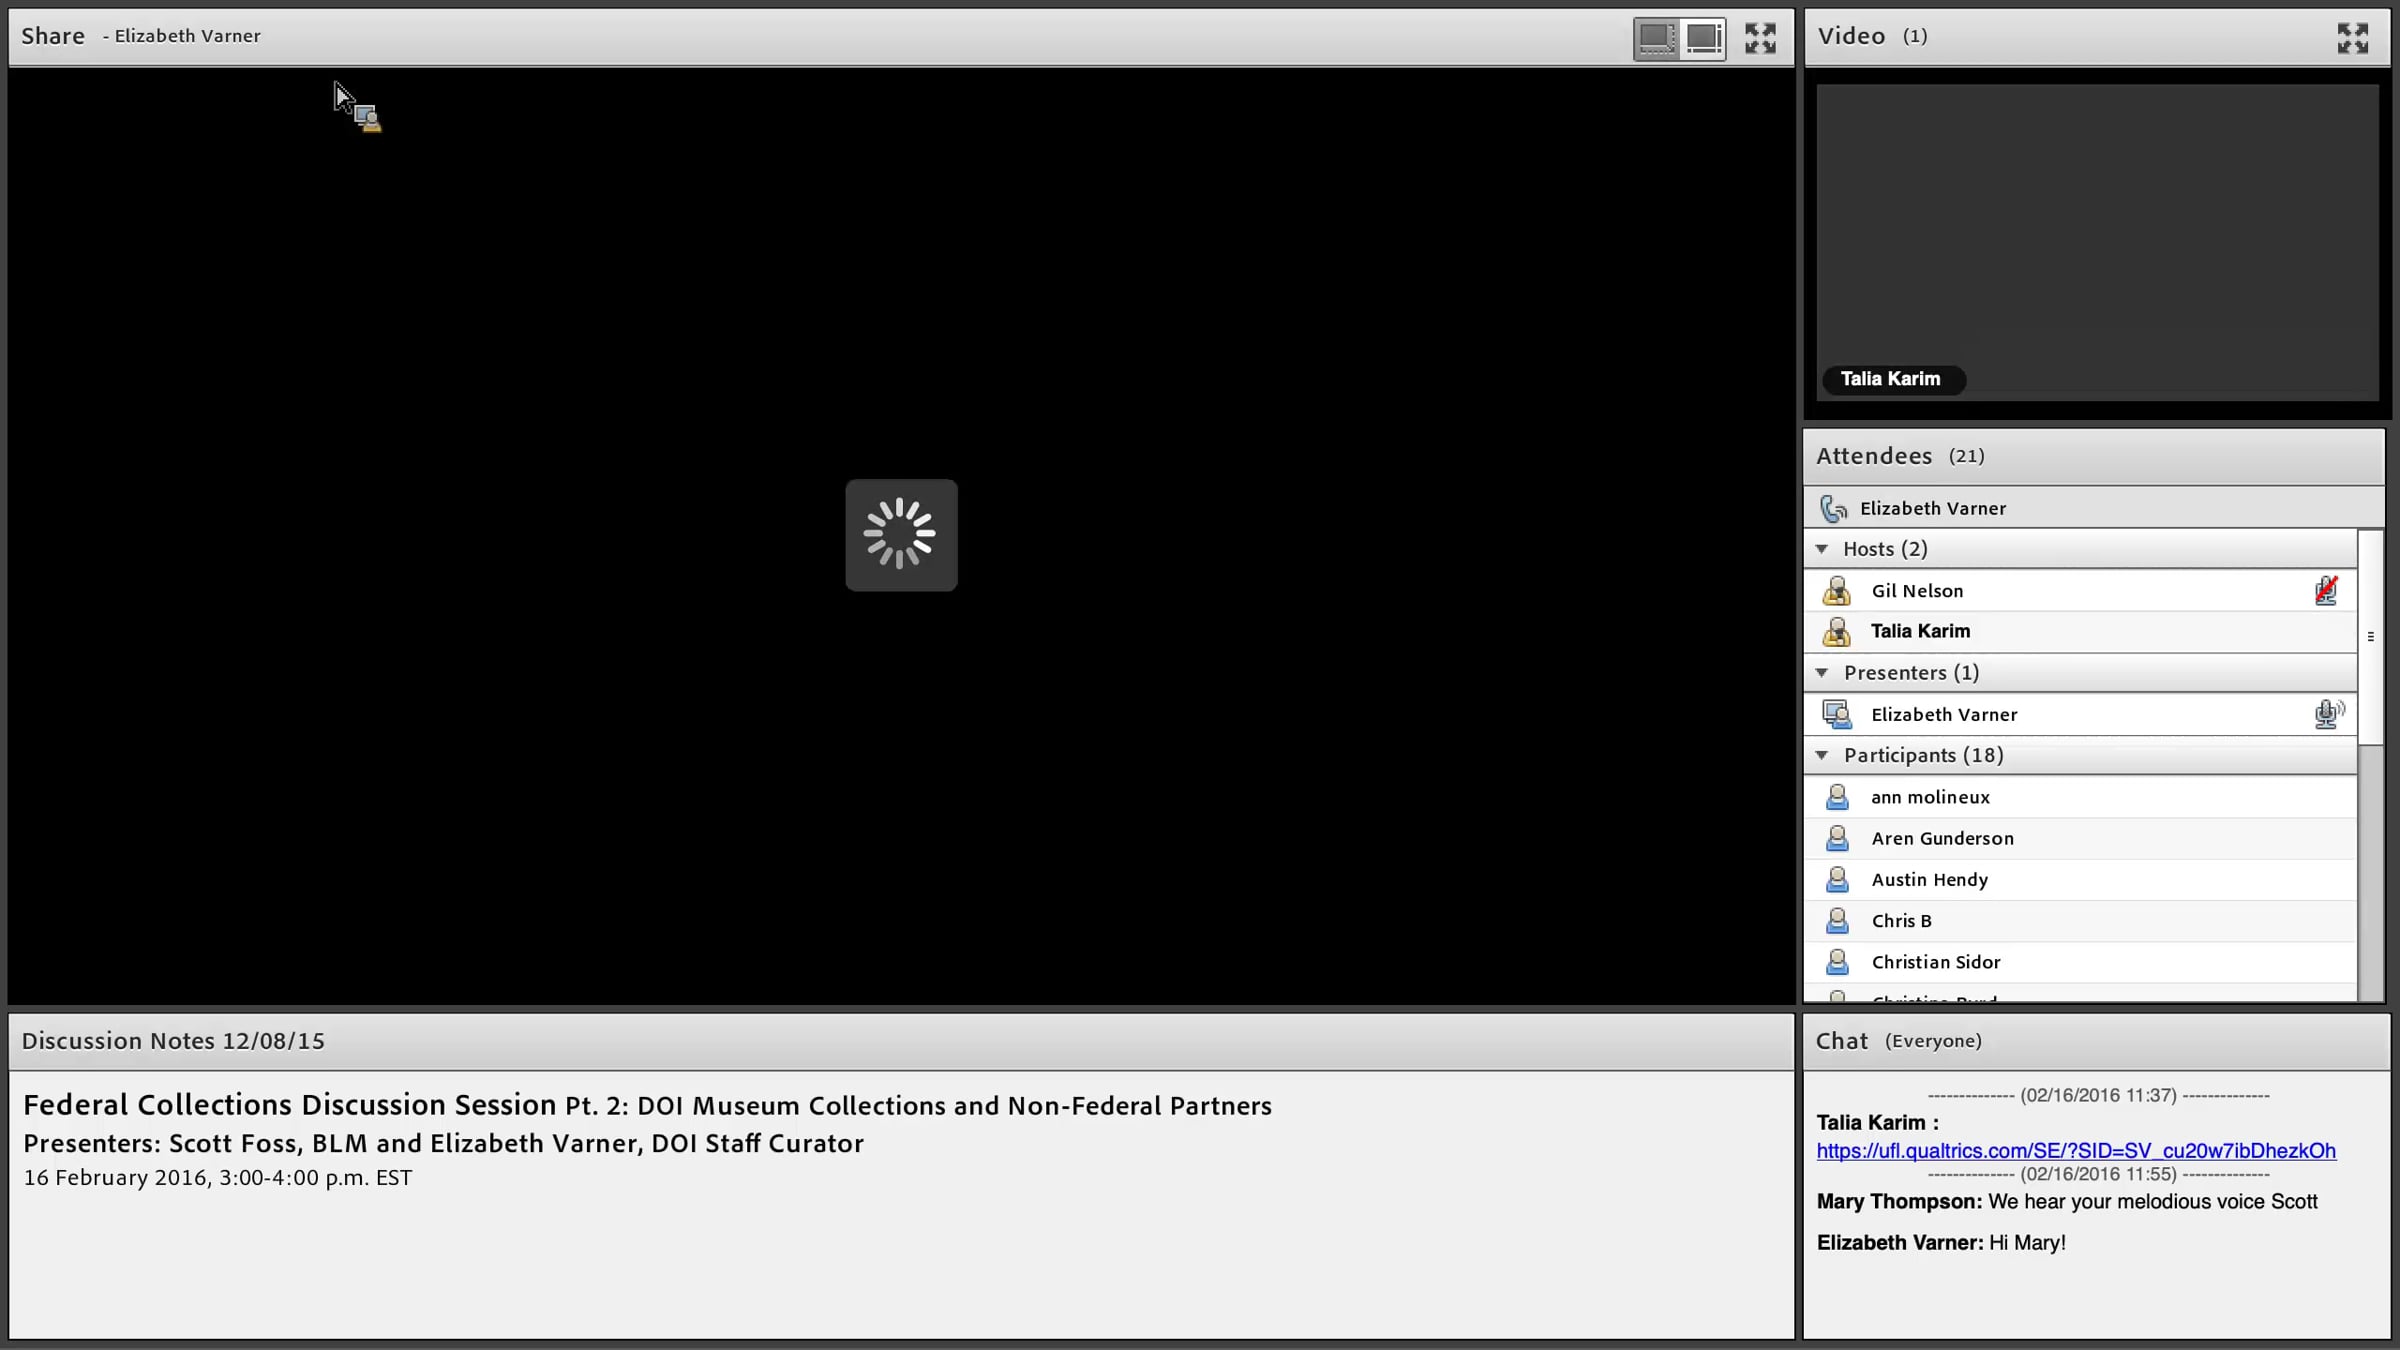Collapse the Presenters group
Screen dimensions: 2400x1350
click(x=1822, y=673)
